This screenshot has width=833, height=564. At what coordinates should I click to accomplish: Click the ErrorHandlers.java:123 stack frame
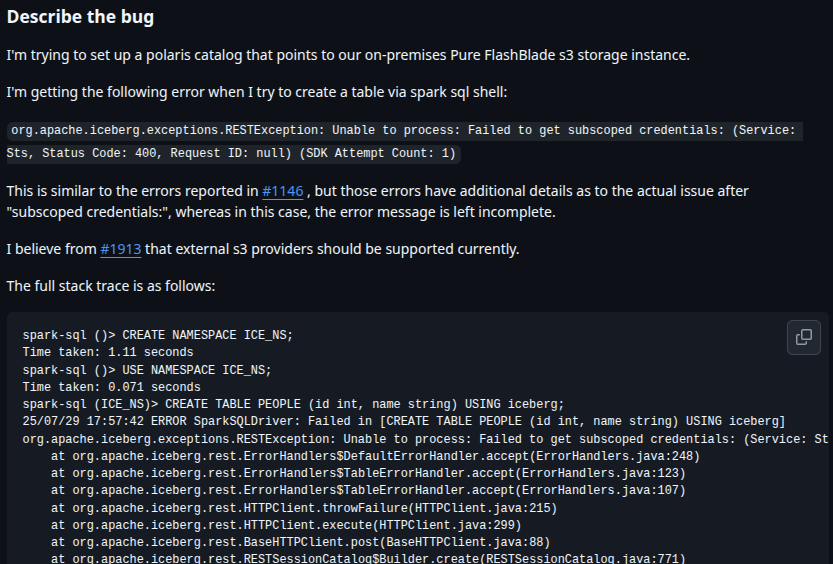368,473
